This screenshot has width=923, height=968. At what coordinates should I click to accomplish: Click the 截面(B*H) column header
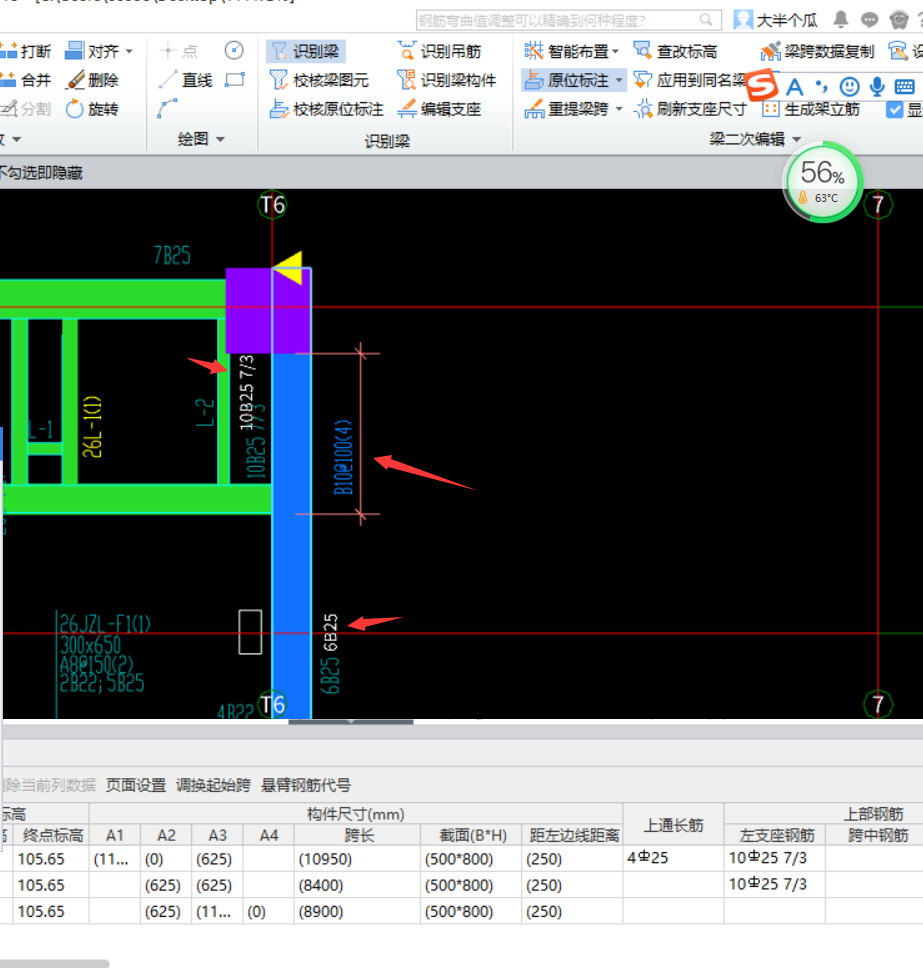coord(473,835)
